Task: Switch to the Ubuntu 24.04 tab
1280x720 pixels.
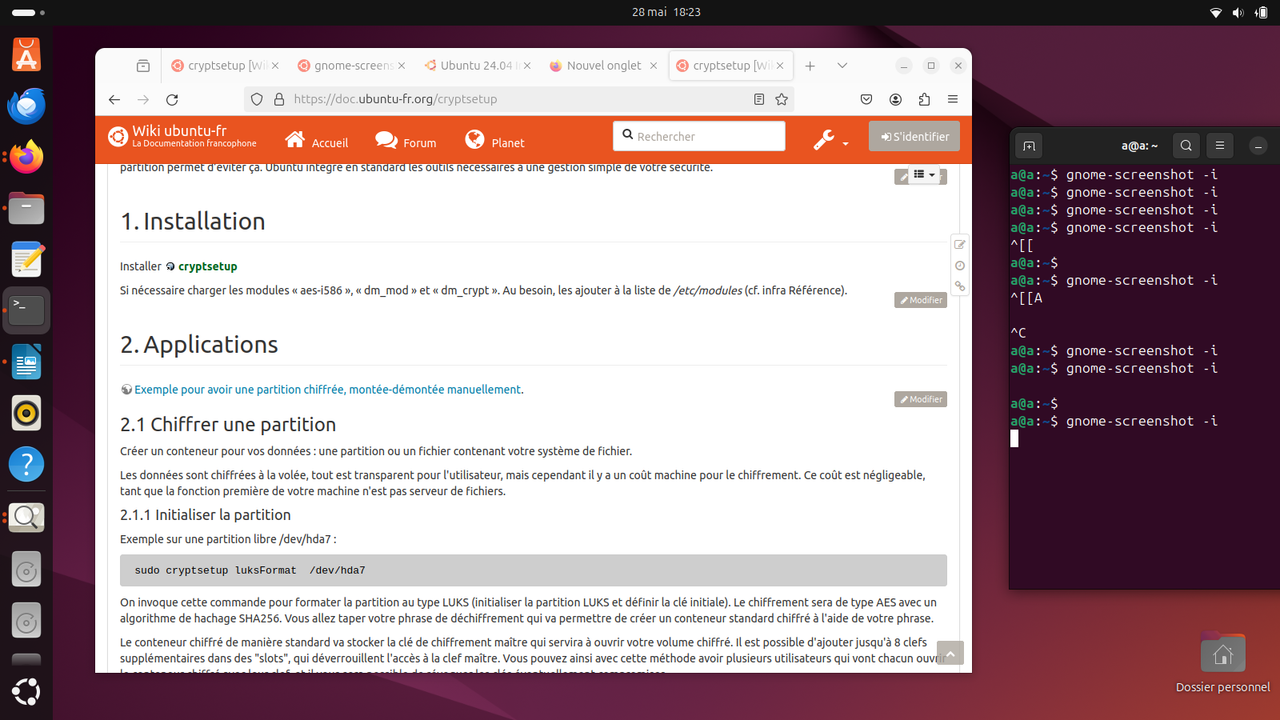Action: pos(478,66)
